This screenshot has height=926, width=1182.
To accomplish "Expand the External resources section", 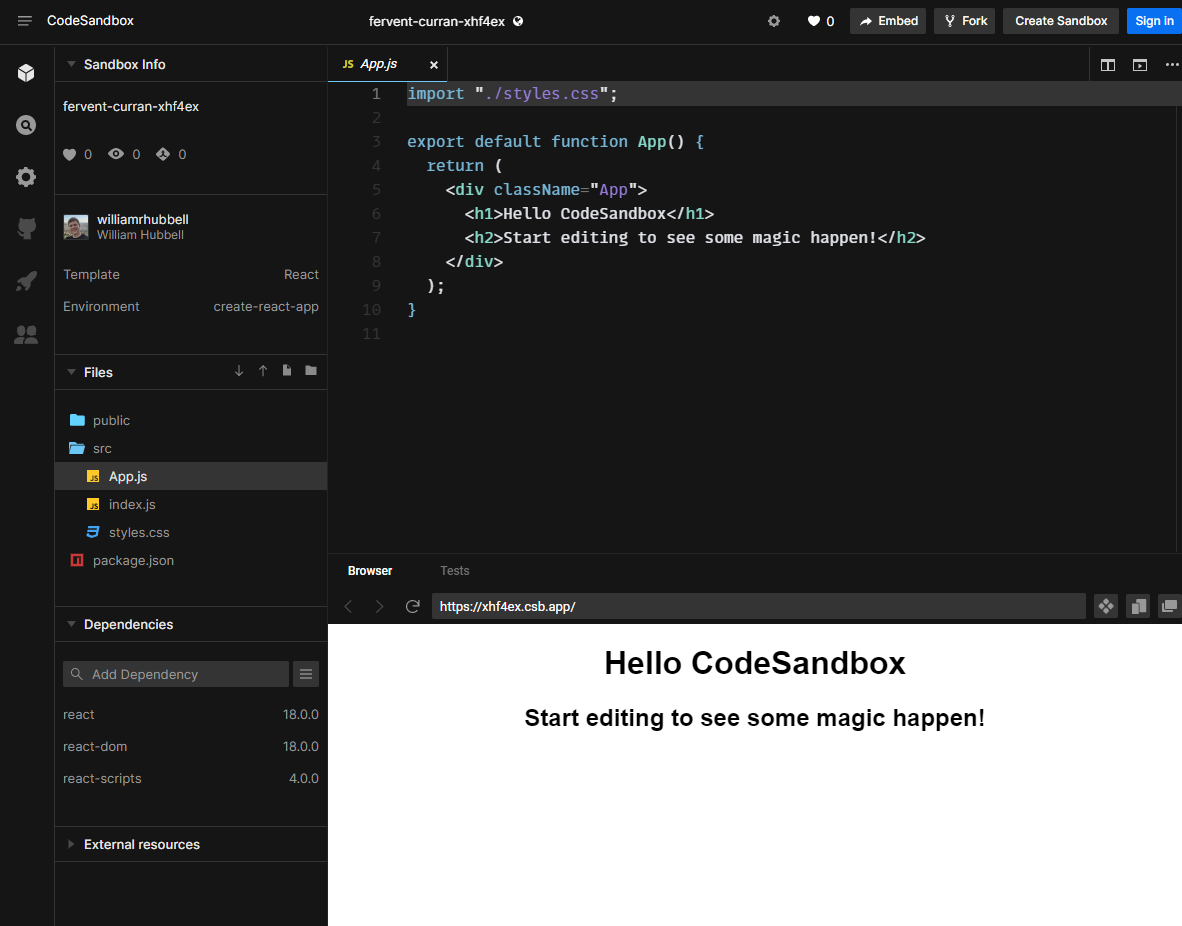I will [72, 845].
